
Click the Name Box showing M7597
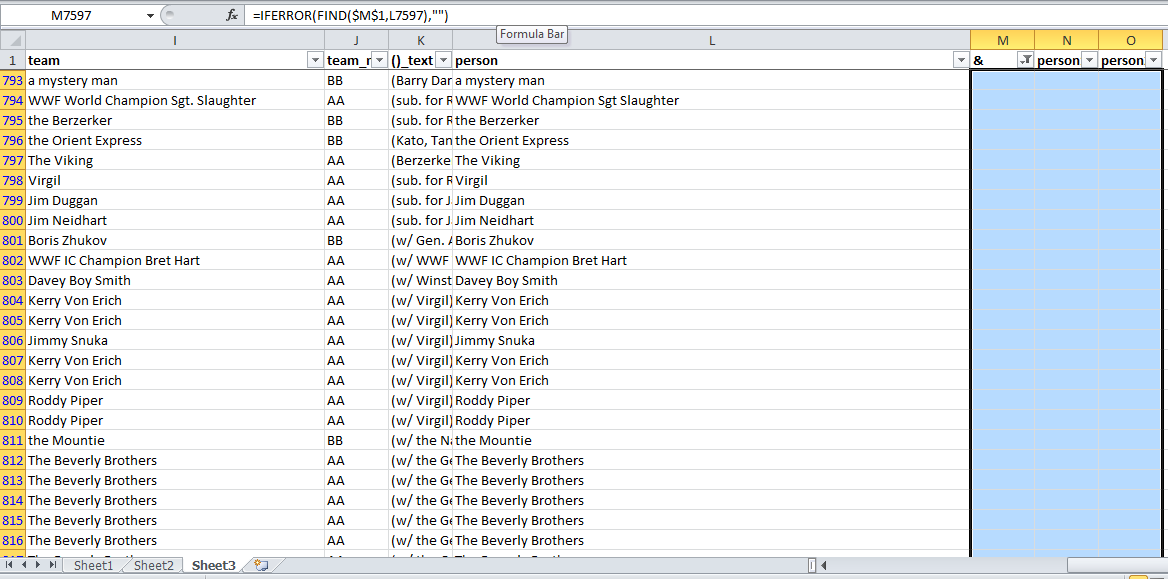[73, 16]
